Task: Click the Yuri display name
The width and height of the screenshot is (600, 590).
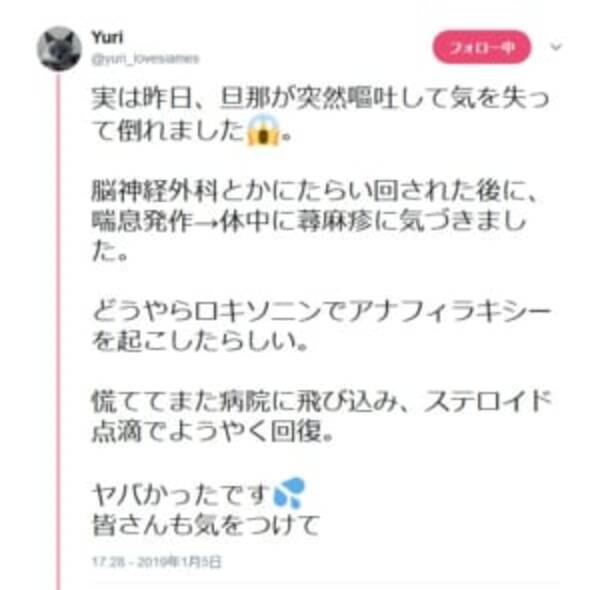Action: (108, 37)
